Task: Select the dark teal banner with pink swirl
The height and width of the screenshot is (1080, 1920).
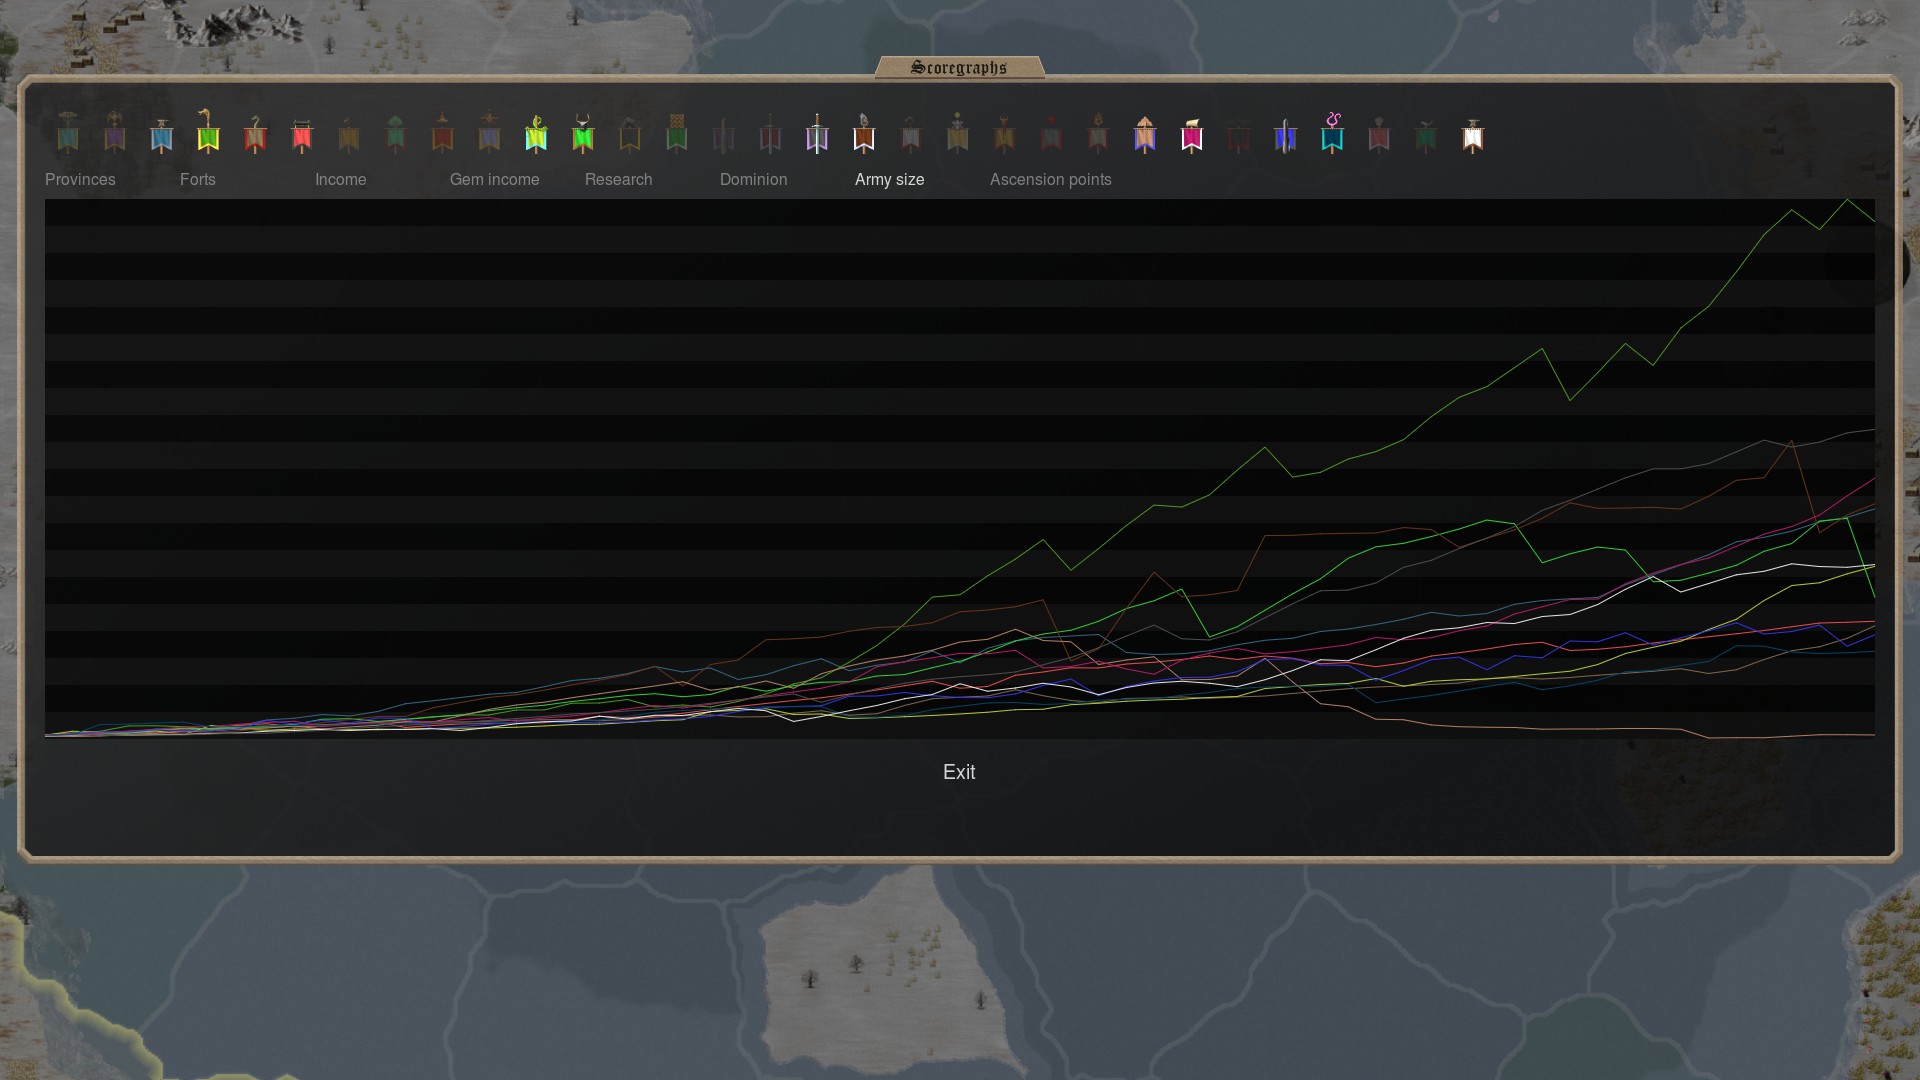Action: [x=1332, y=132]
